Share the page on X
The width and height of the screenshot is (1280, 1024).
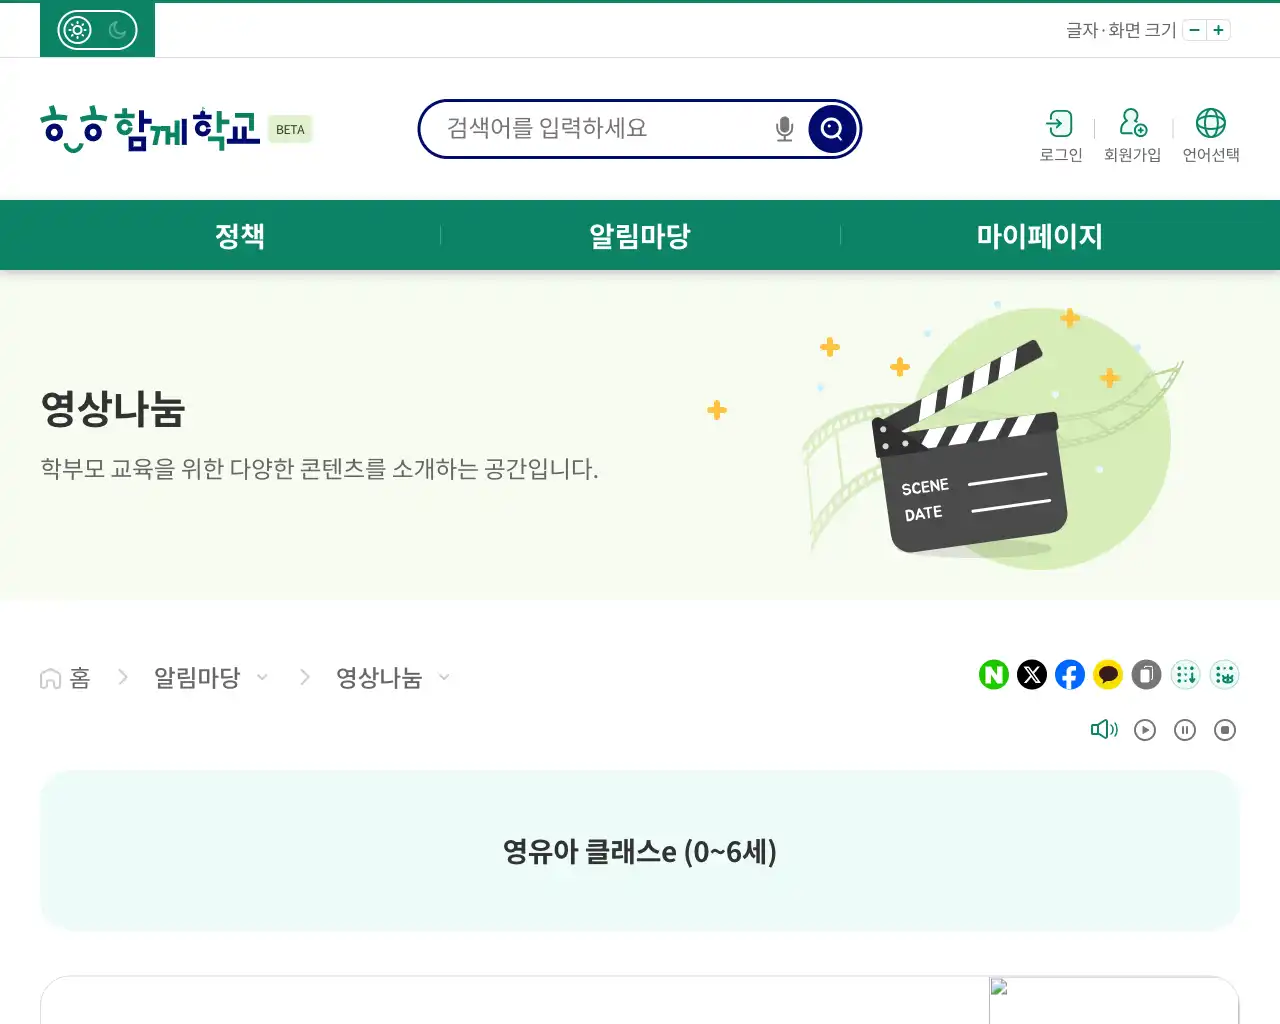coord(1031,675)
